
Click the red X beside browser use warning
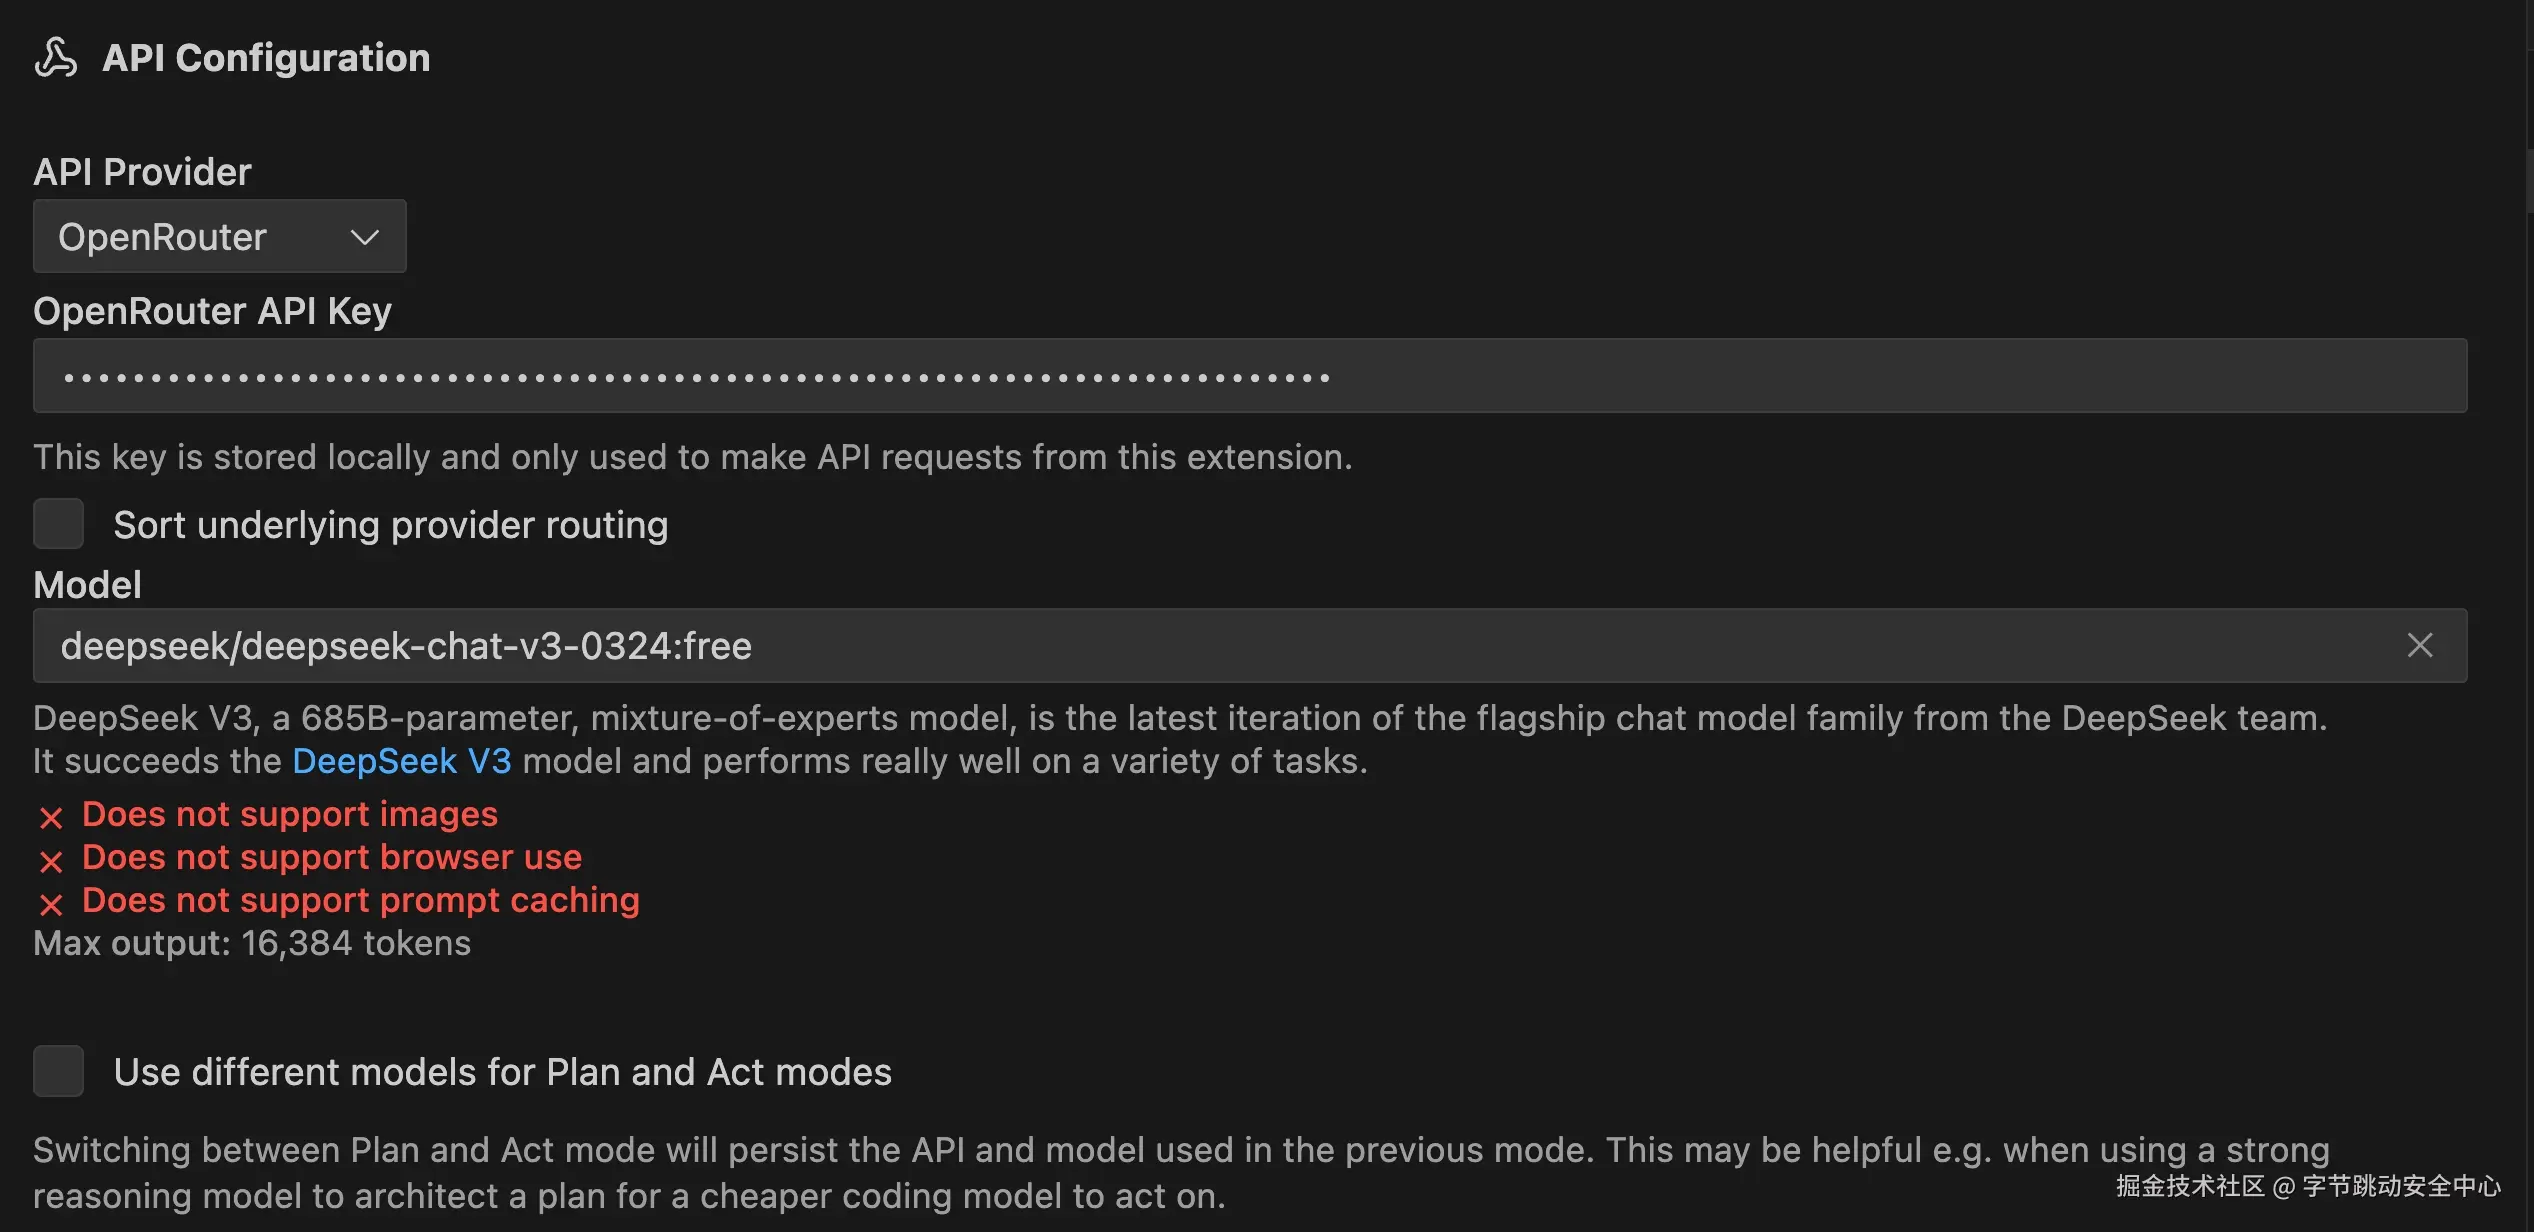tap(51, 861)
